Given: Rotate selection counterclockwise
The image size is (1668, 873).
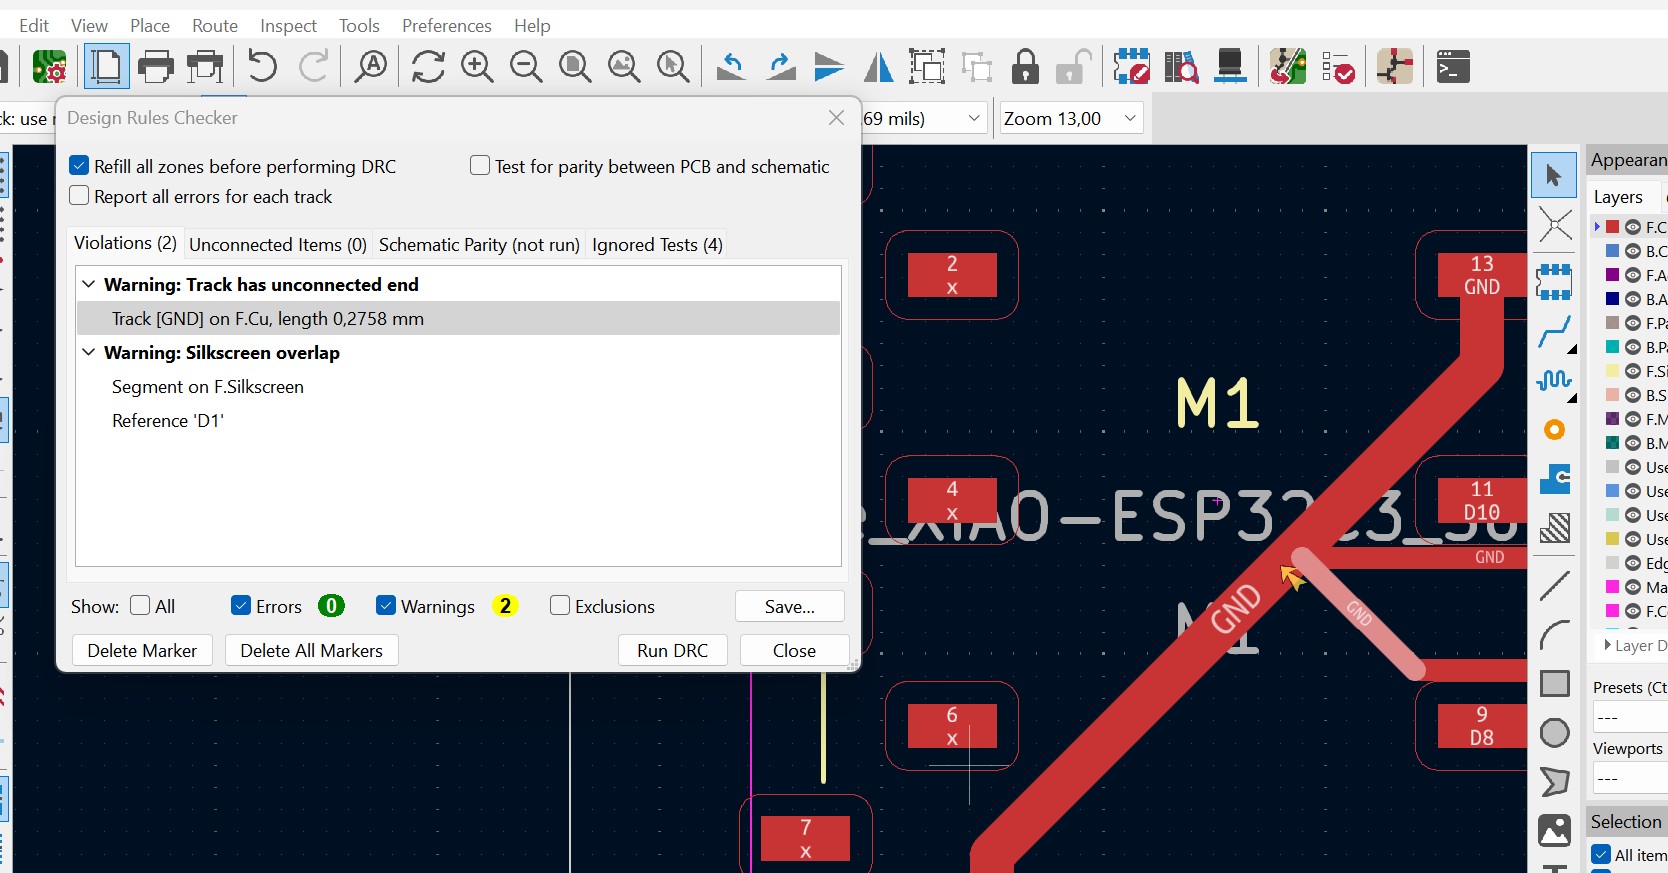Looking at the screenshot, I should click(731, 67).
